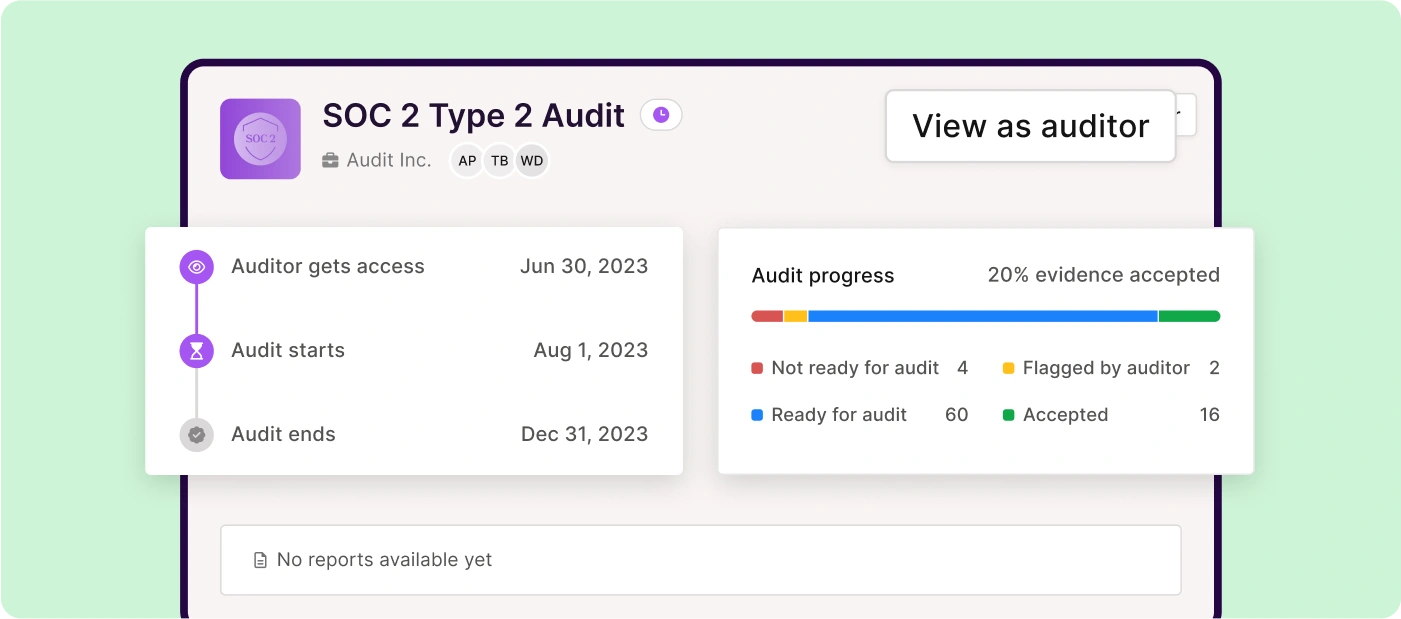Open the AP team member avatar
The width and height of the screenshot is (1401, 619).
click(466, 160)
